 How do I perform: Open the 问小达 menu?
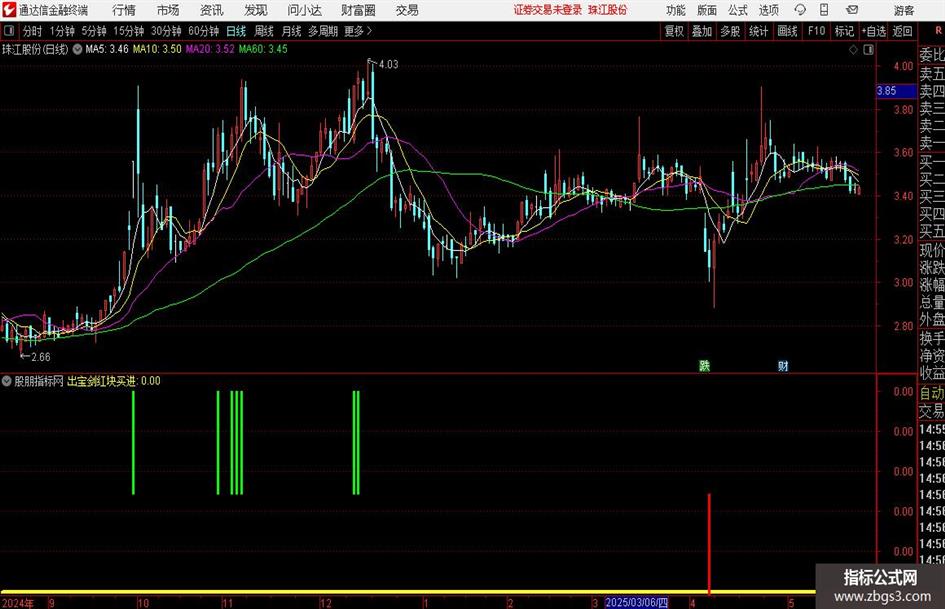304,10
